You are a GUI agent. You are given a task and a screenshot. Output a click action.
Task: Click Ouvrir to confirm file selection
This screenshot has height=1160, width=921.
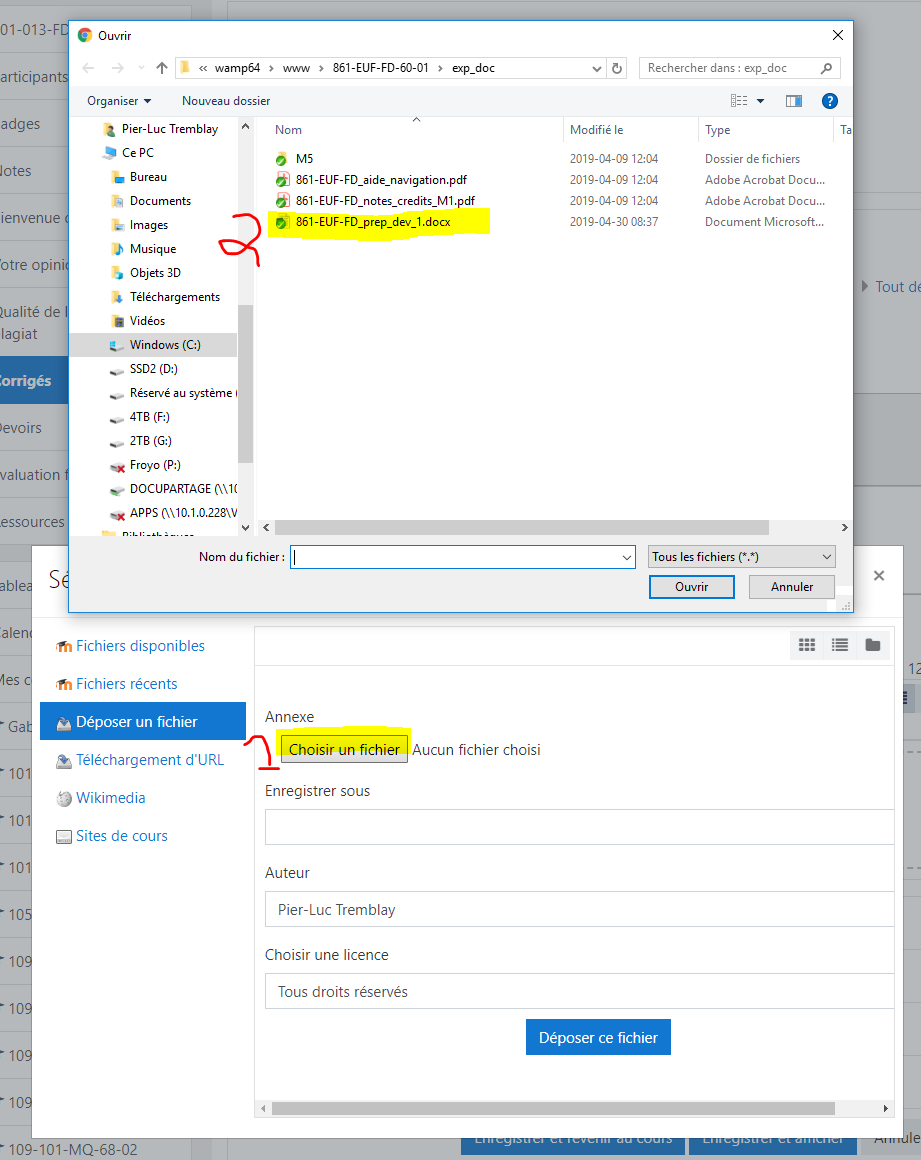[x=691, y=587]
